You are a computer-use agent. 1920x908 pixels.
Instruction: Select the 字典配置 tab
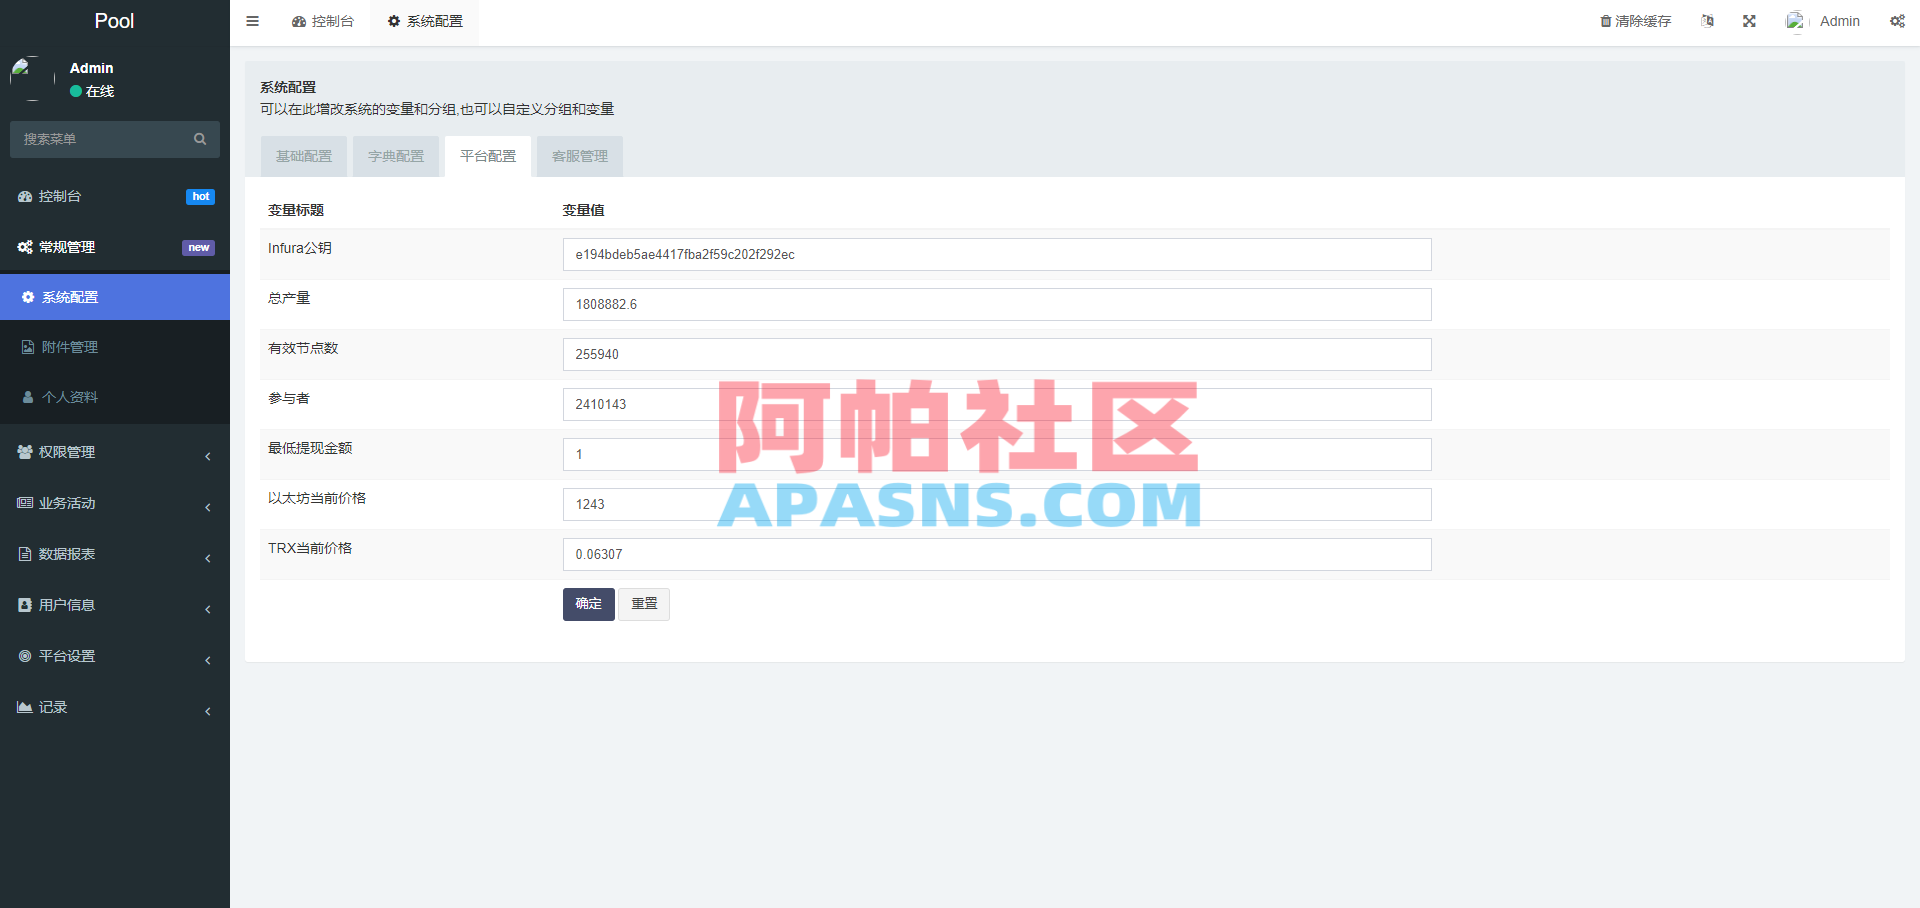tap(396, 156)
